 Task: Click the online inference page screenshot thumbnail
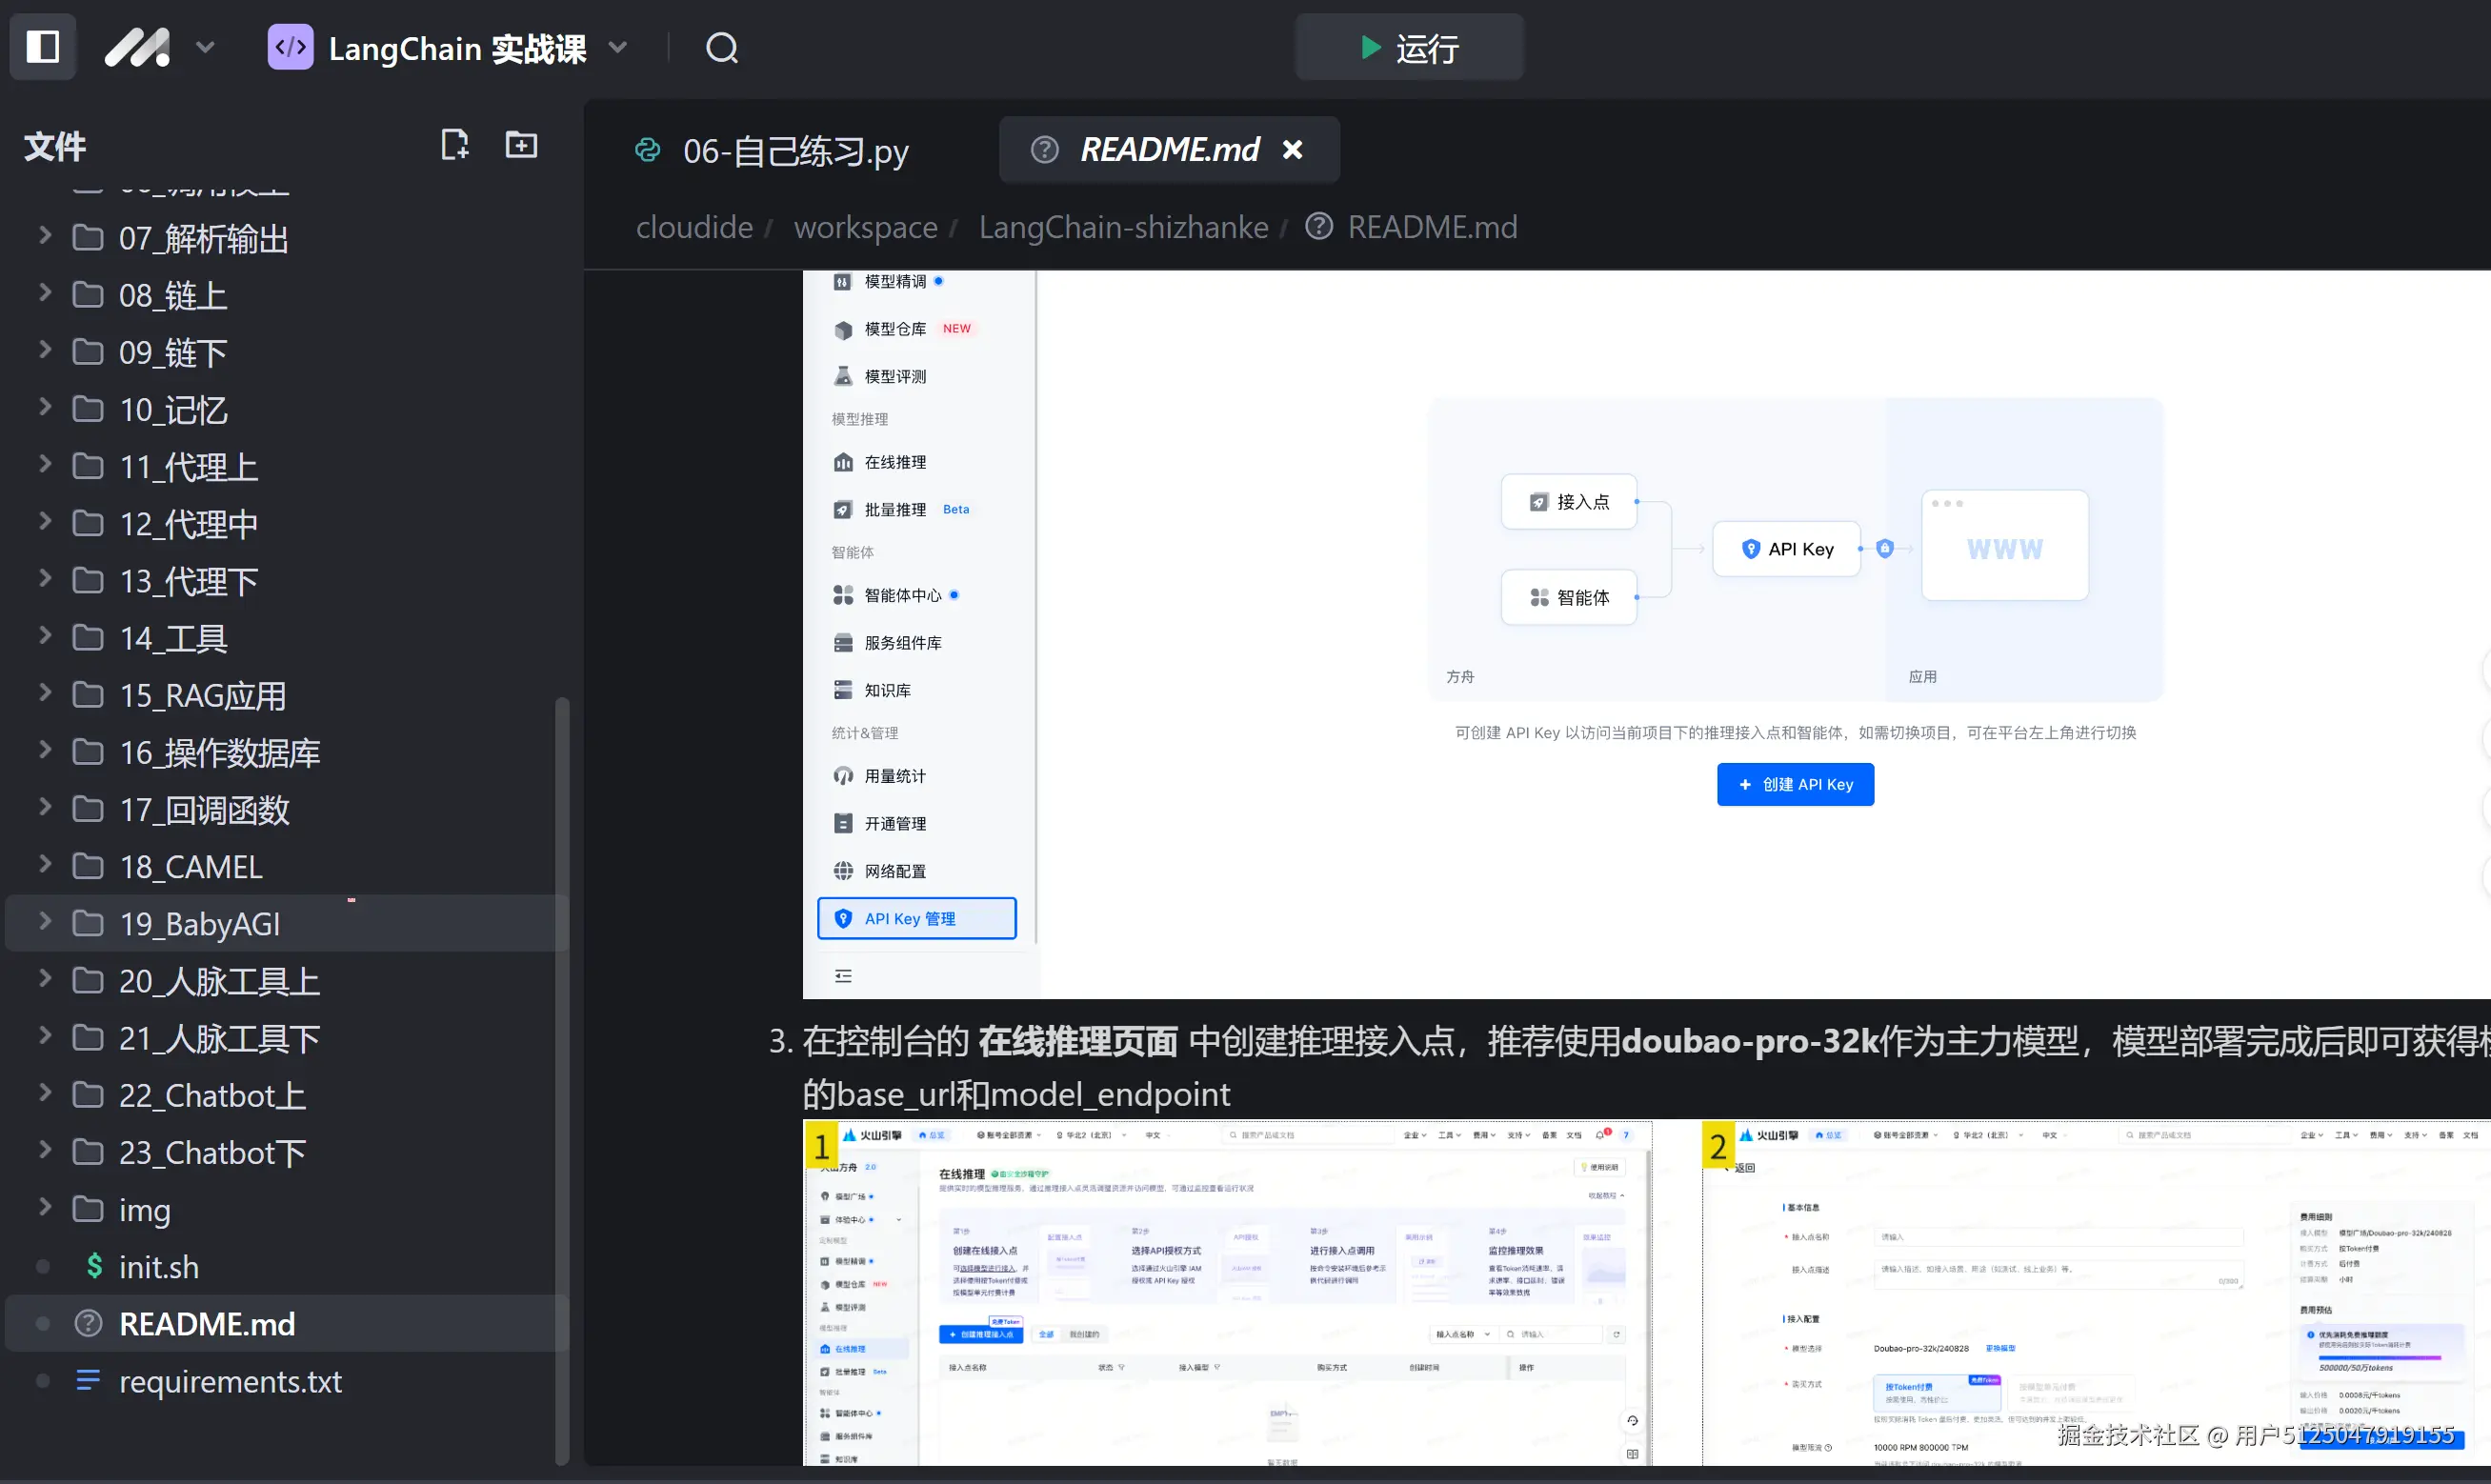1227,1293
